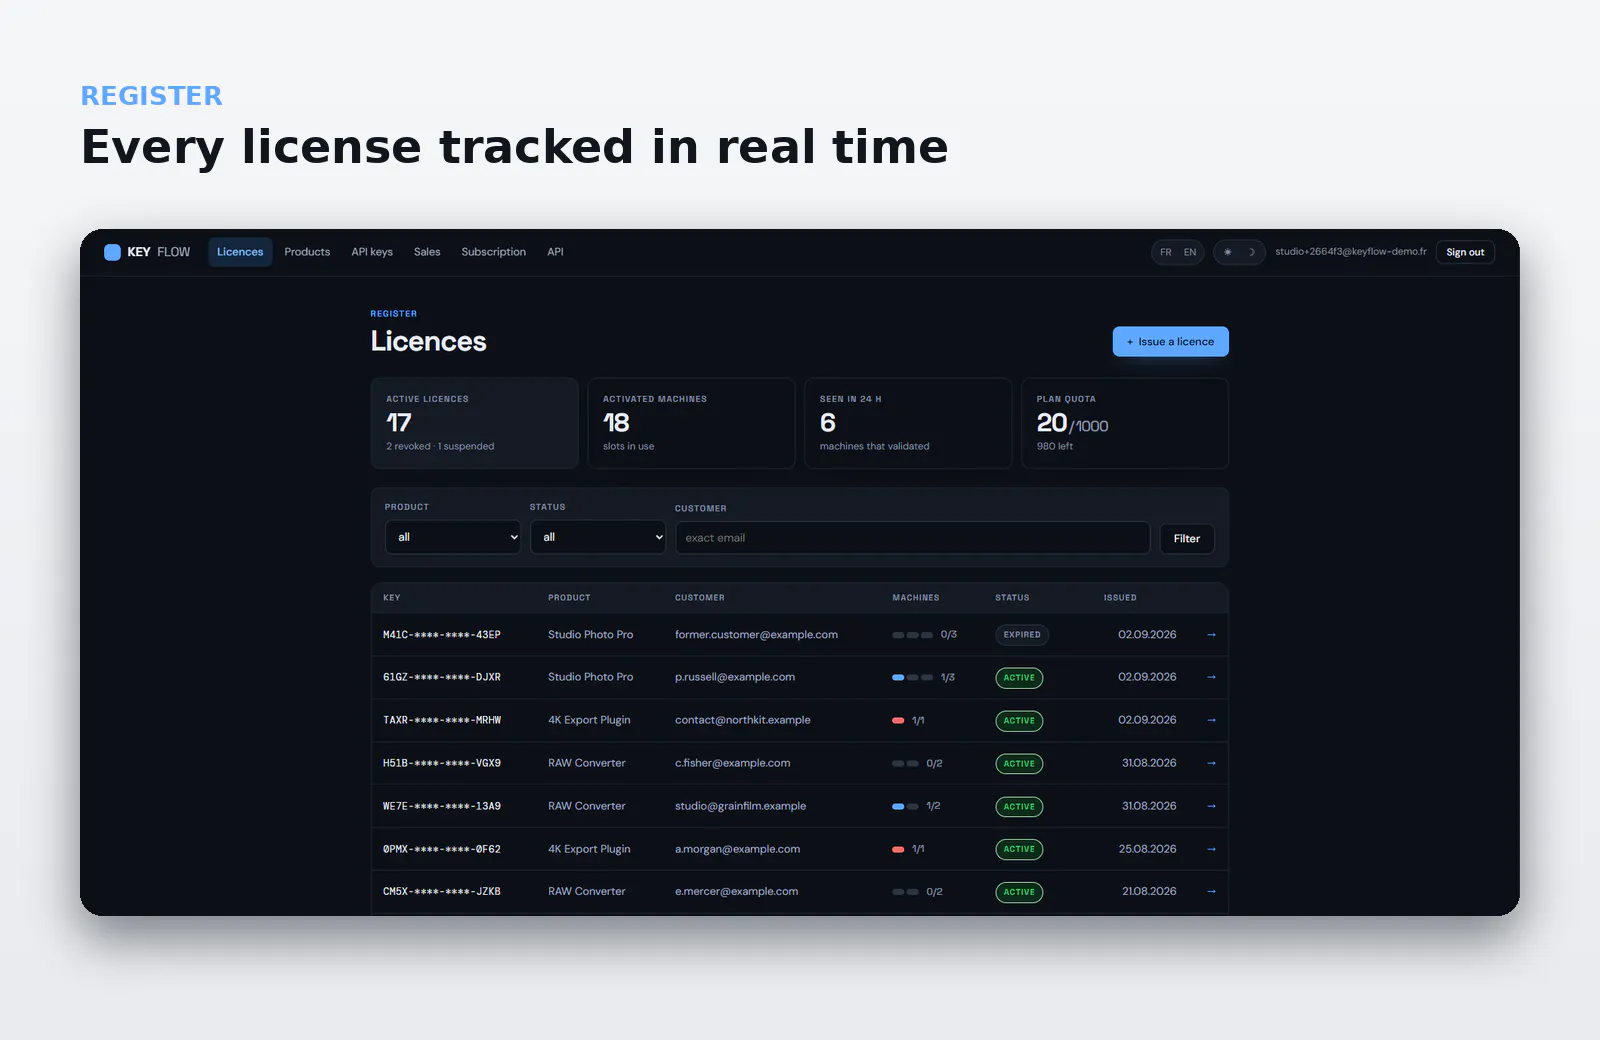1600x1040 pixels.
Task: Go to the Products tab
Action: pyautogui.click(x=307, y=252)
